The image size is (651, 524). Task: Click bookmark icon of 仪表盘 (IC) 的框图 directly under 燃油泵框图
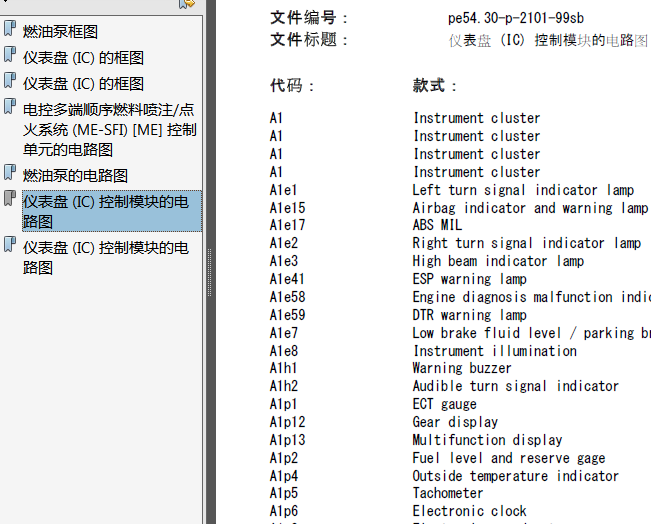click(x=10, y=54)
